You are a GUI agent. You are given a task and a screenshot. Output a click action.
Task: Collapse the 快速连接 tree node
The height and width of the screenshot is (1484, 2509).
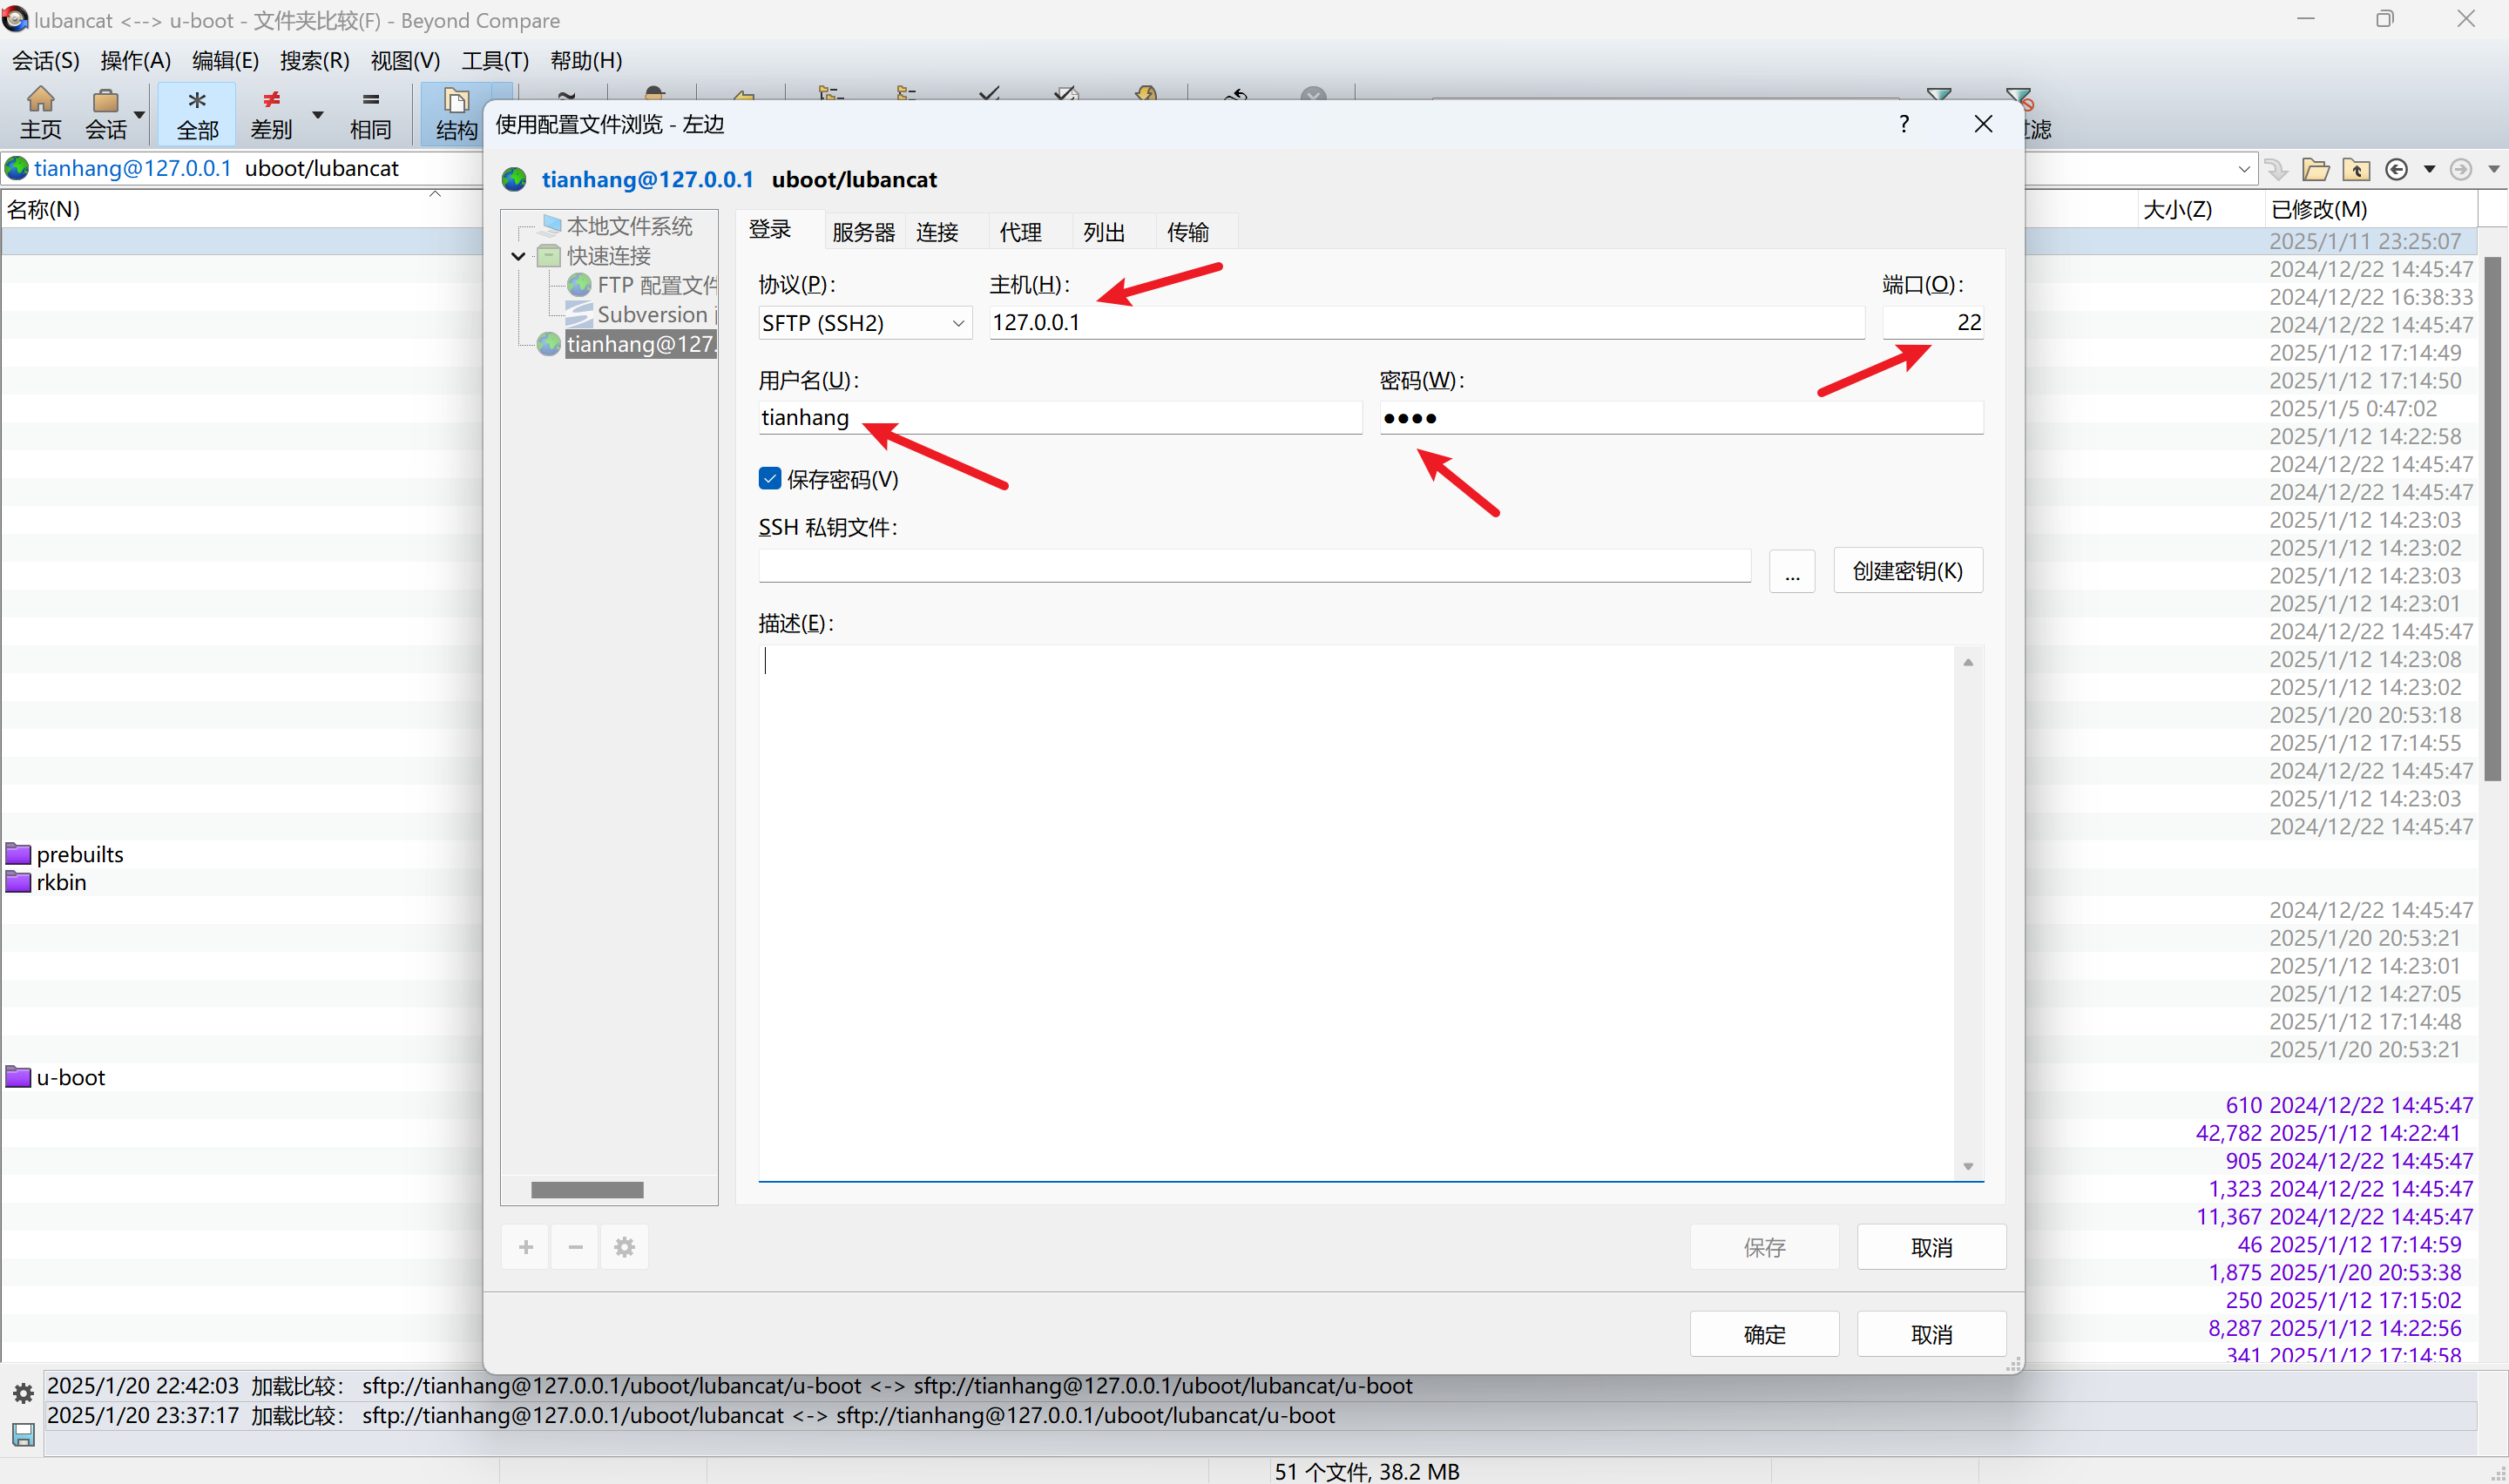coord(518,256)
